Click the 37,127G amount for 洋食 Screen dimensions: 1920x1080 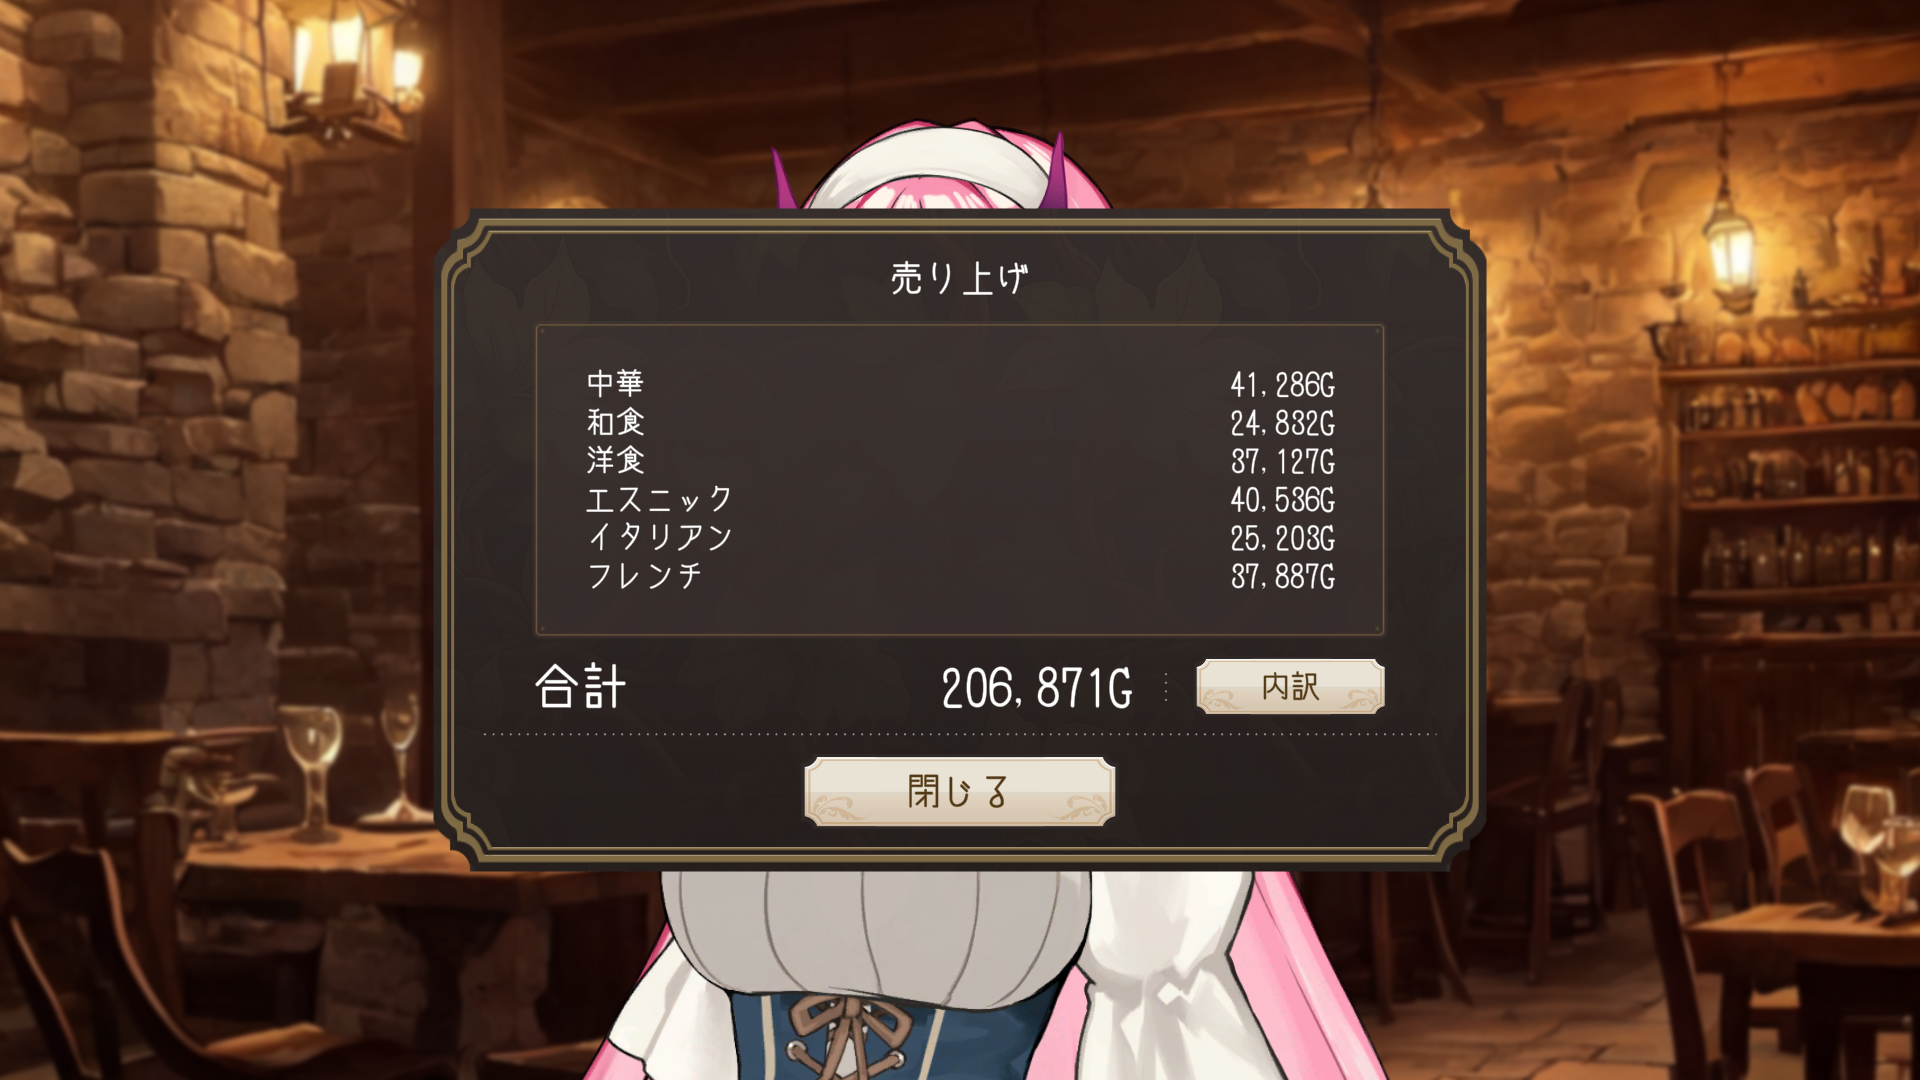click(x=1283, y=462)
